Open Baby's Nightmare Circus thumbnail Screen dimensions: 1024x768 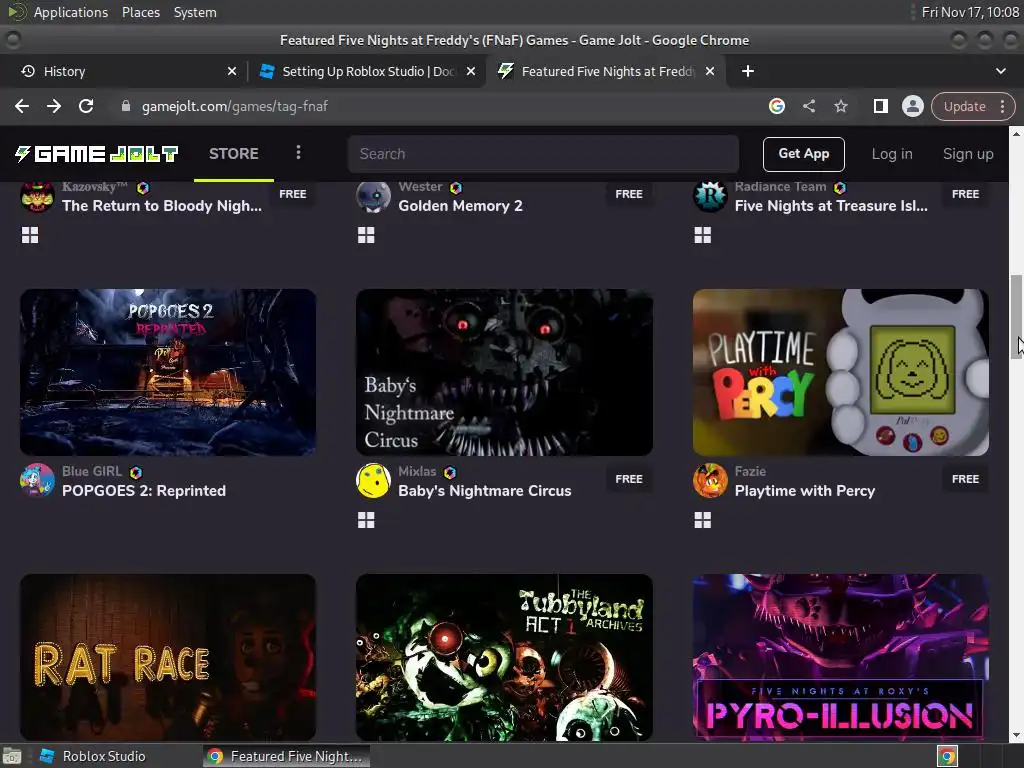point(504,372)
